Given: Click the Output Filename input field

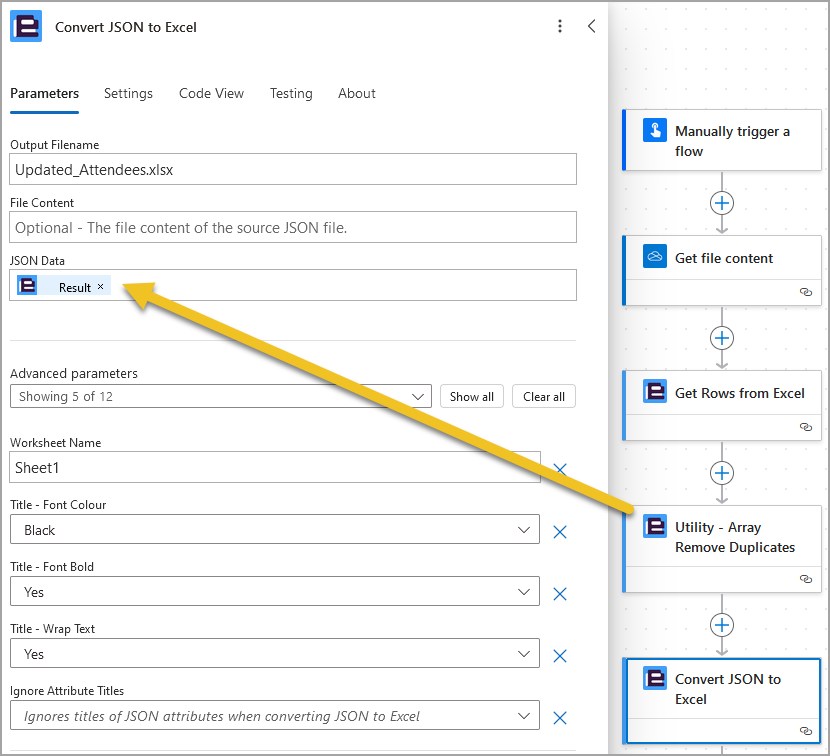Looking at the screenshot, I should pyautogui.click(x=293, y=169).
